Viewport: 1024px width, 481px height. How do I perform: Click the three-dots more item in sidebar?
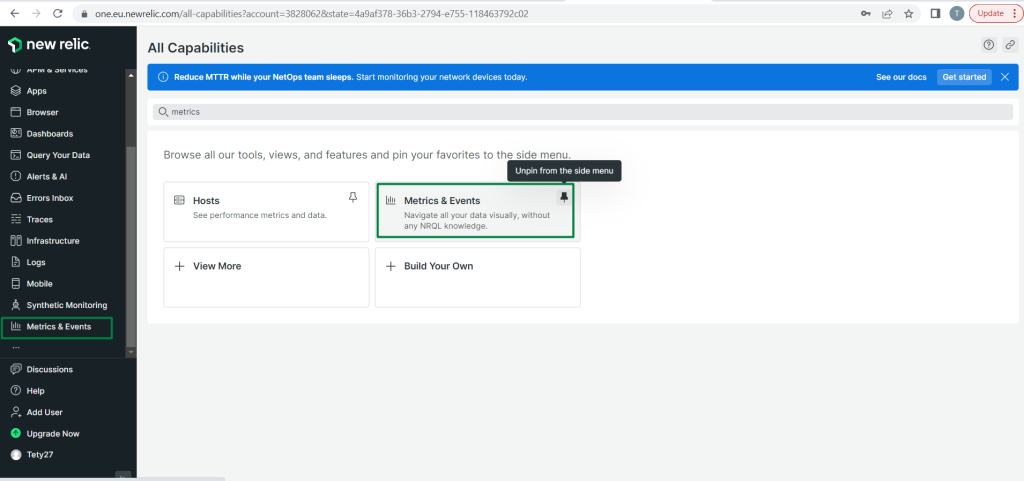[x=16, y=349]
